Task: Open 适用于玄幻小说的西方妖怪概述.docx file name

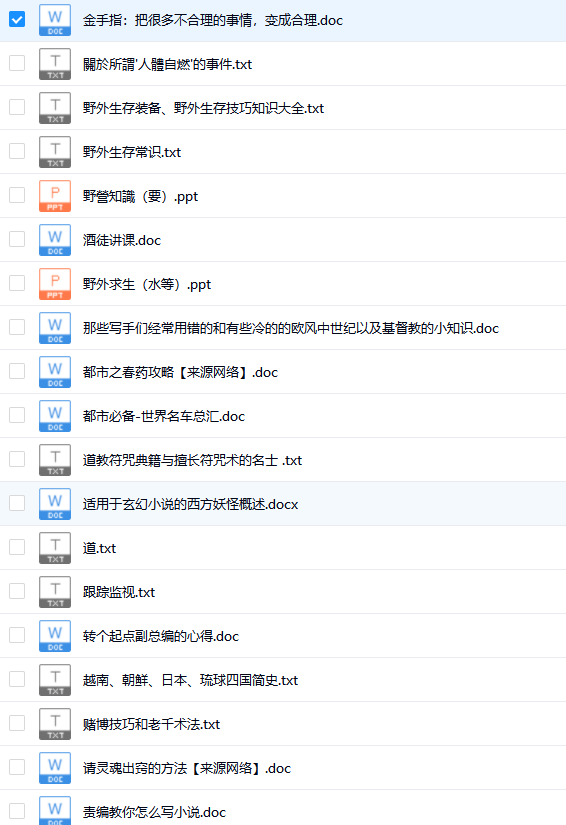Action: (x=190, y=505)
